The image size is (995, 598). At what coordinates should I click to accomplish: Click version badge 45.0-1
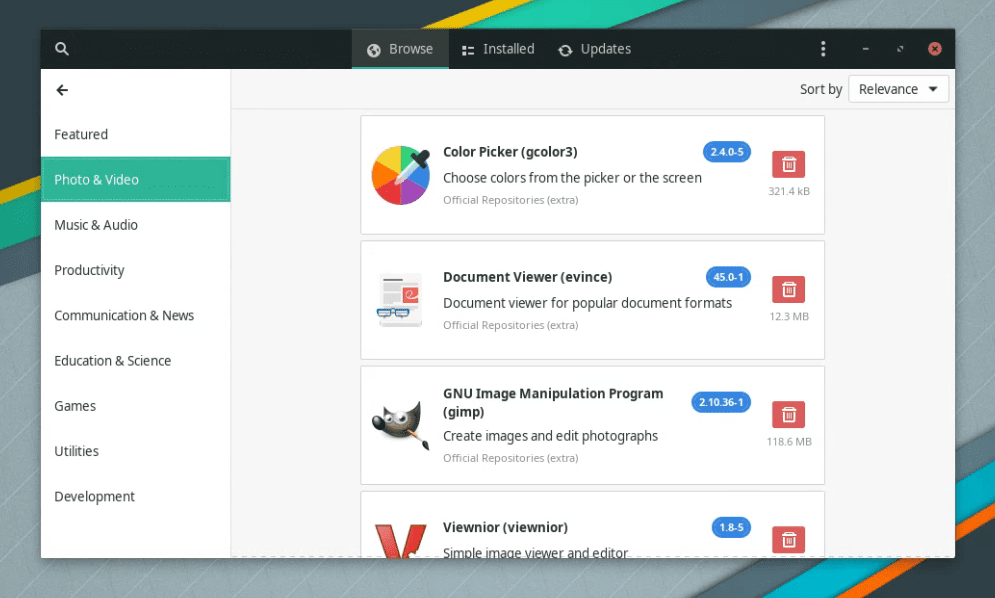pyautogui.click(x=728, y=277)
